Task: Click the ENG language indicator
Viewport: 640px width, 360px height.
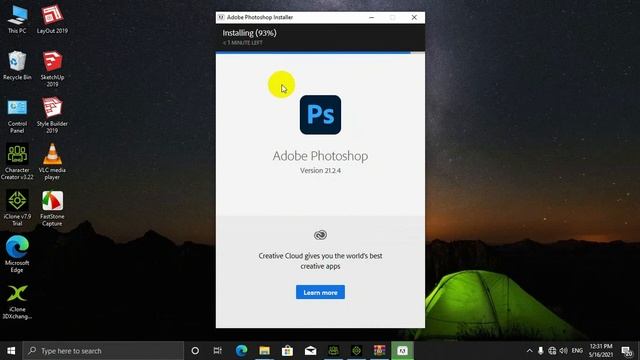Action: pyautogui.click(x=577, y=351)
